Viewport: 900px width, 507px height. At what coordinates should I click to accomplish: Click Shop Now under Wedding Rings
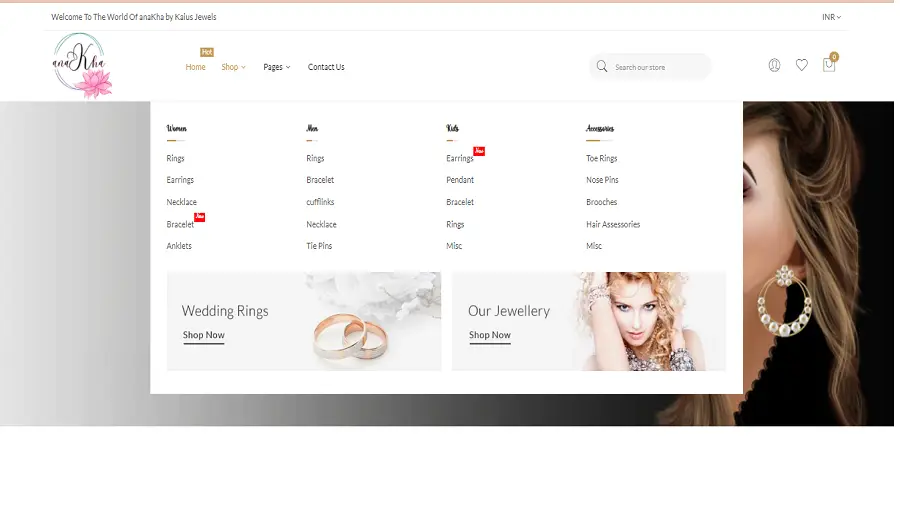(x=203, y=335)
